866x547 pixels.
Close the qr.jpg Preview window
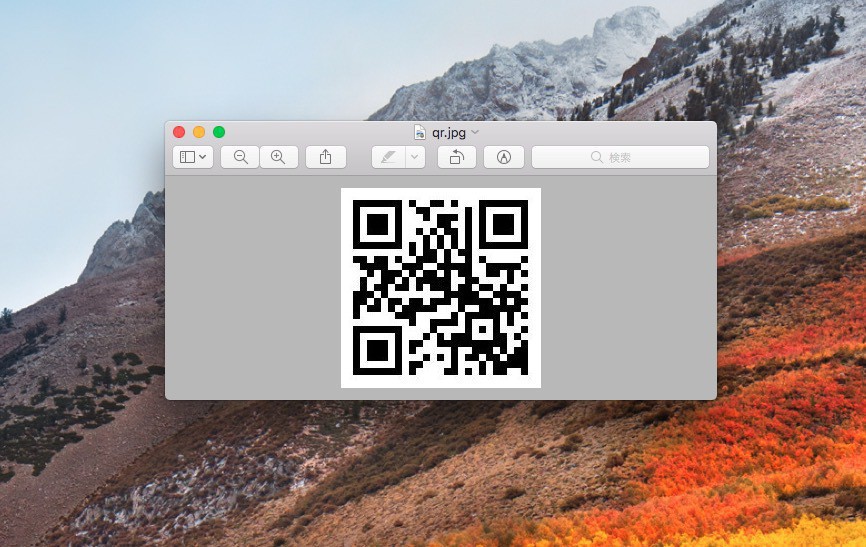click(179, 132)
